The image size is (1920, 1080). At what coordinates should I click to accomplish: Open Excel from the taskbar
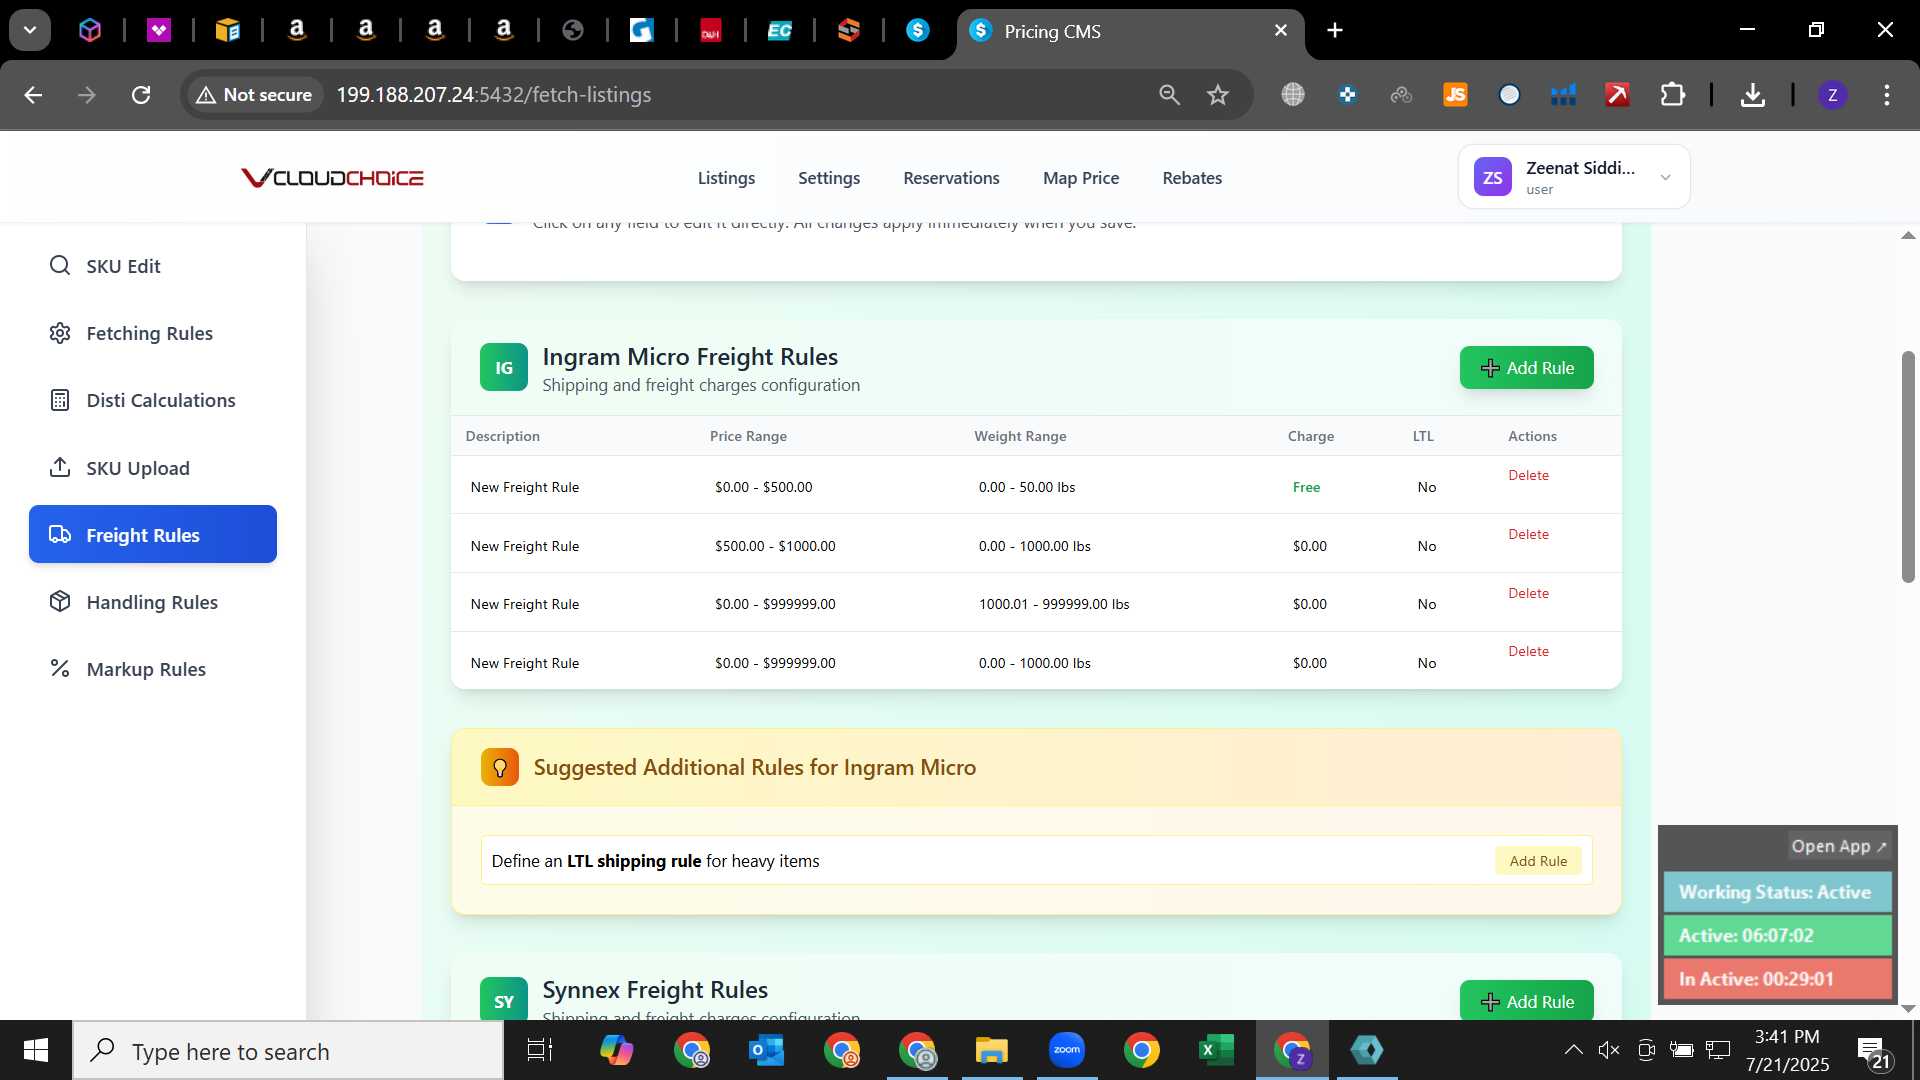coord(1216,1050)
